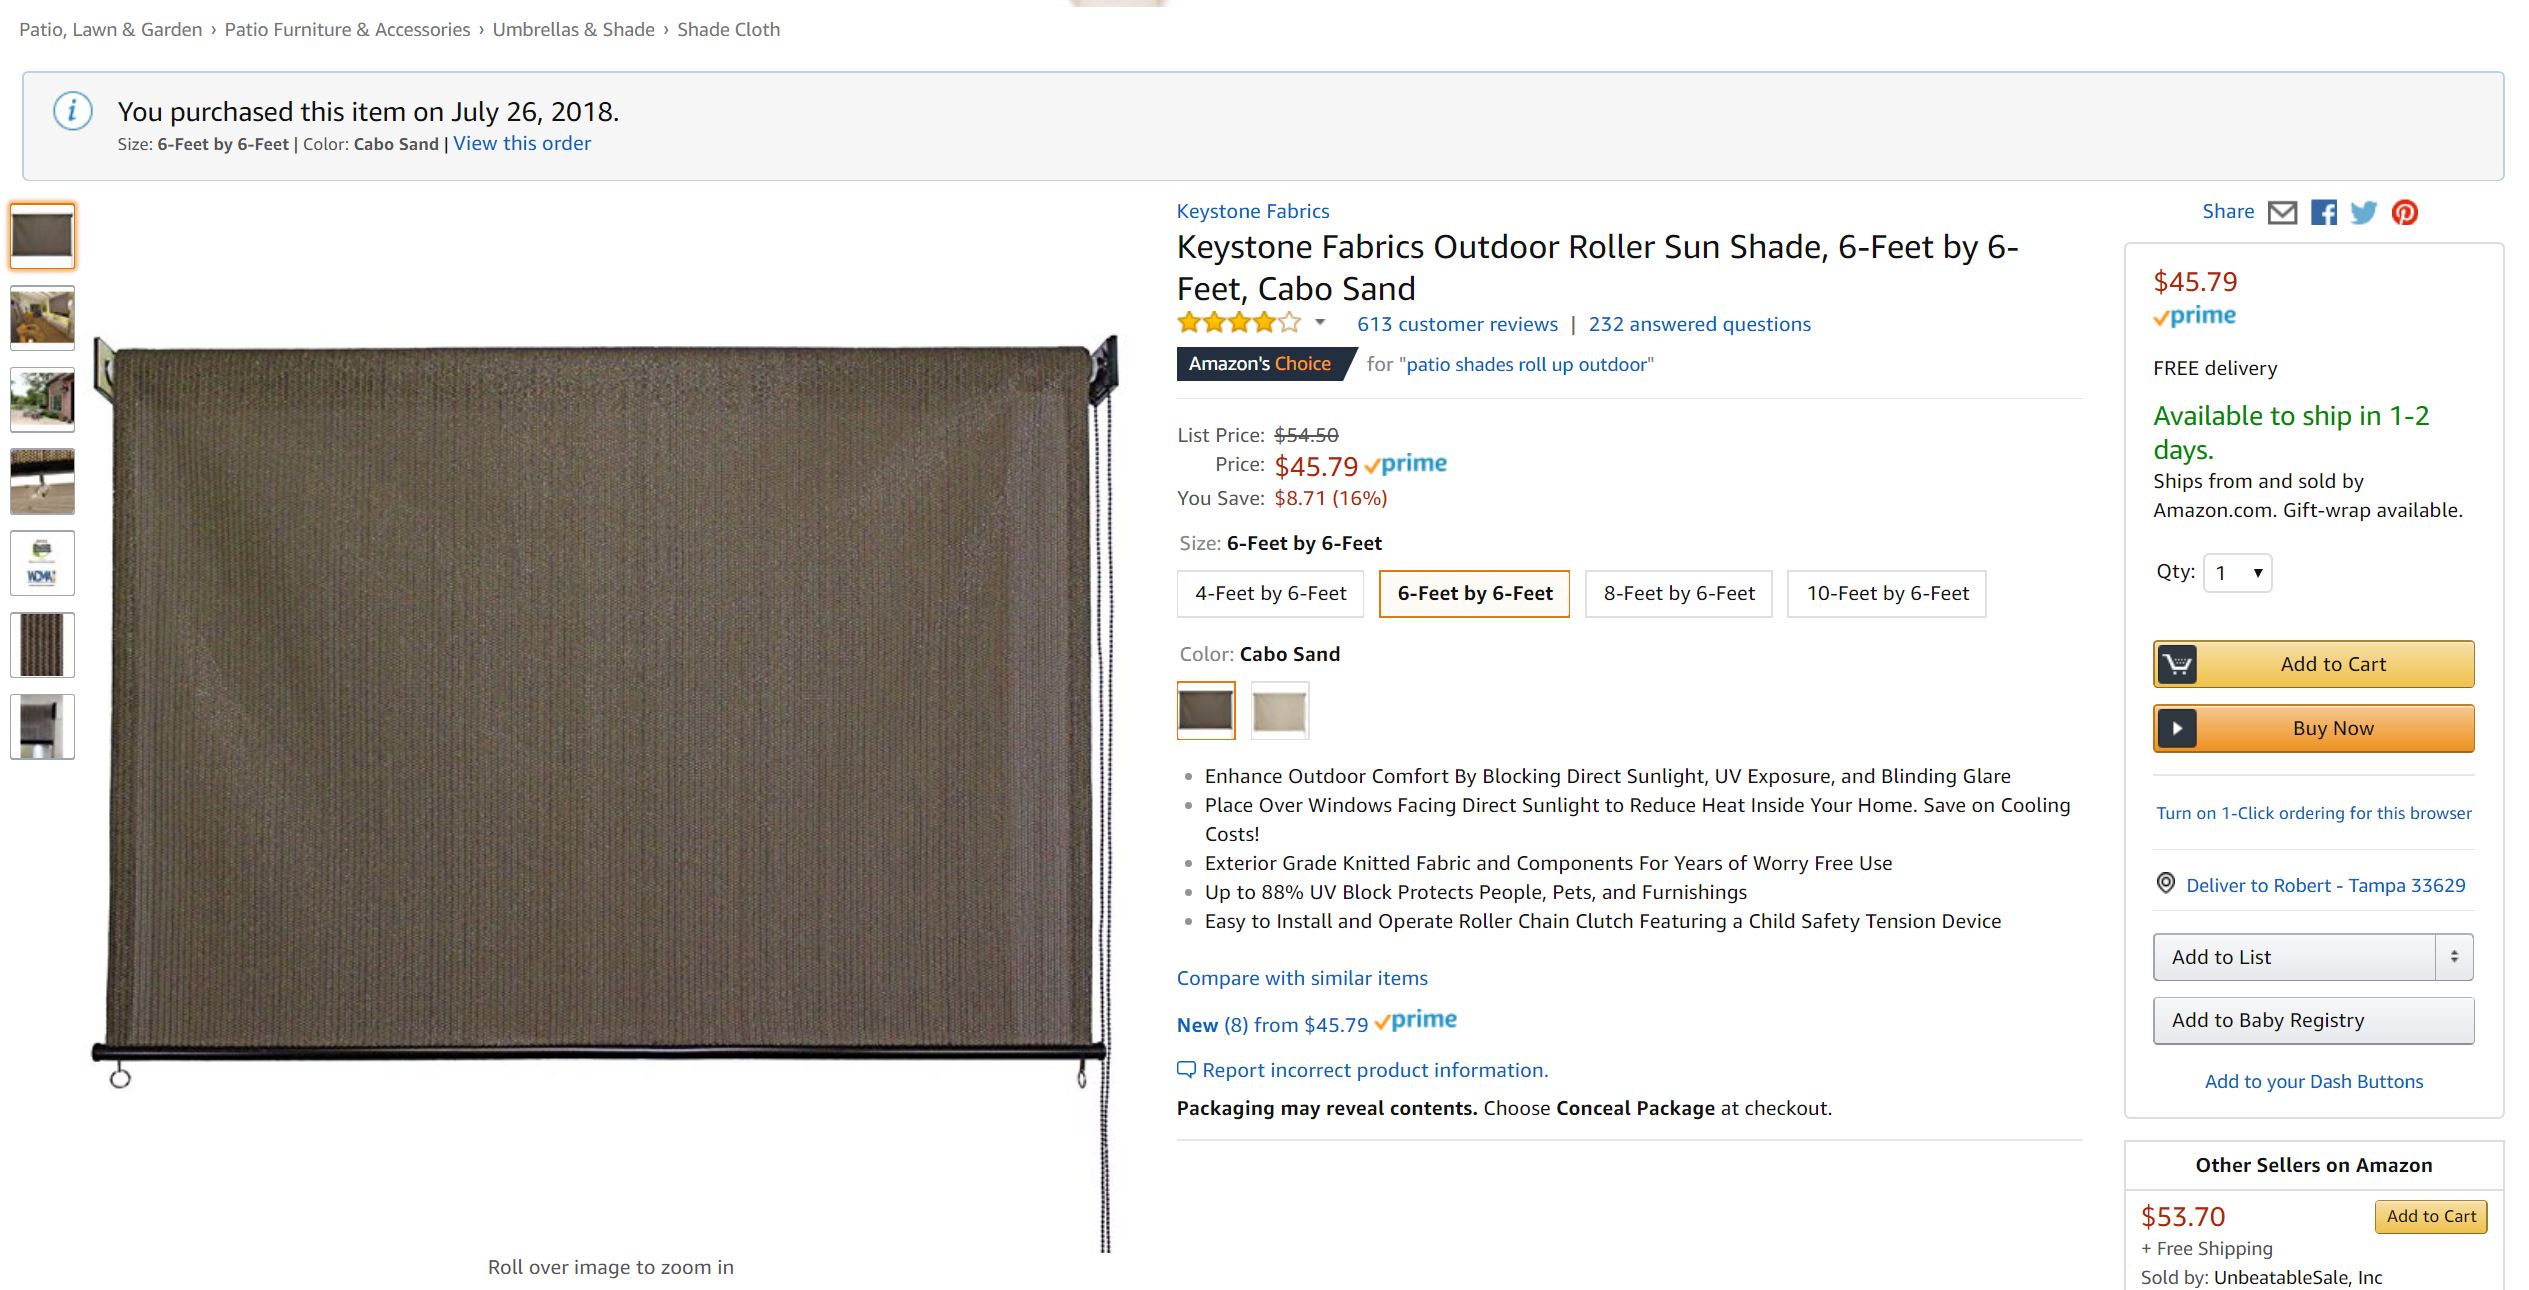Share product on Pinterest
Viewport: 2529px width, 1290px height.
[x=2405, y=213]
